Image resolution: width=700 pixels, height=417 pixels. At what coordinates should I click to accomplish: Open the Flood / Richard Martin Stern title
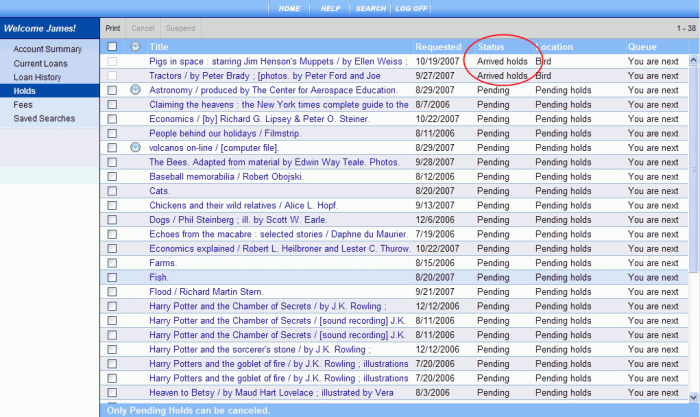pos(214,291)
